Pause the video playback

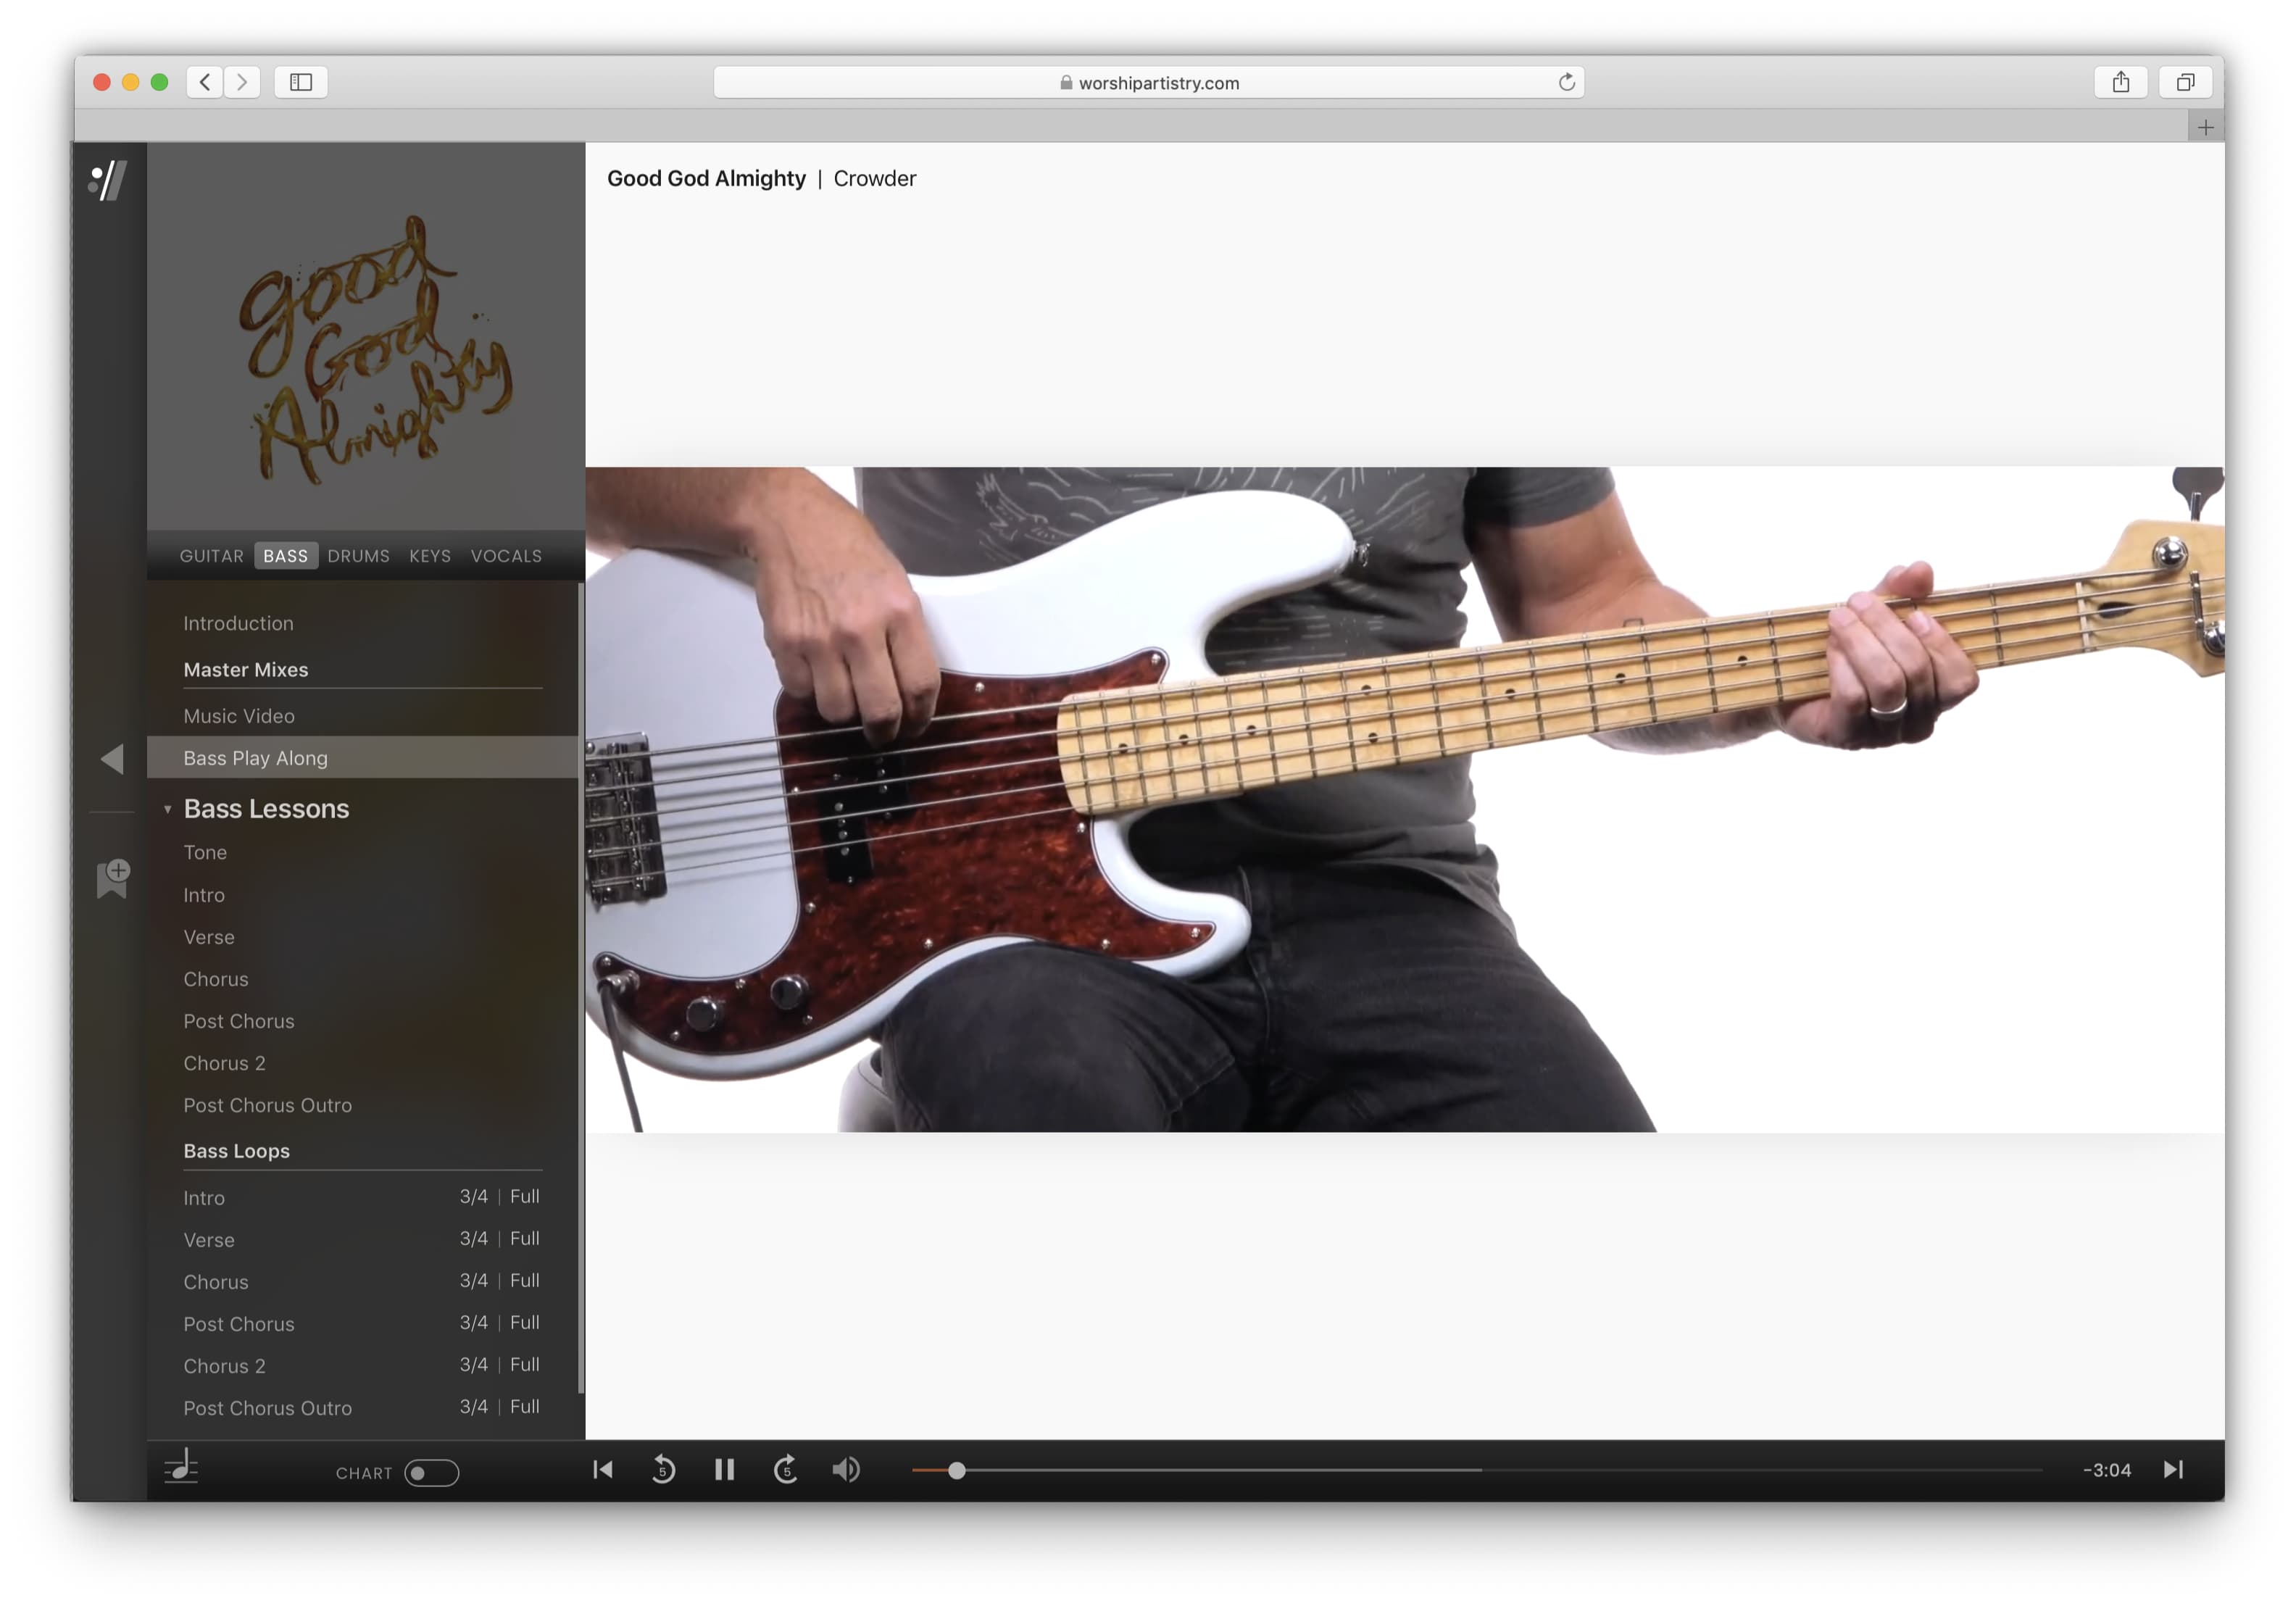point(725,1470)
